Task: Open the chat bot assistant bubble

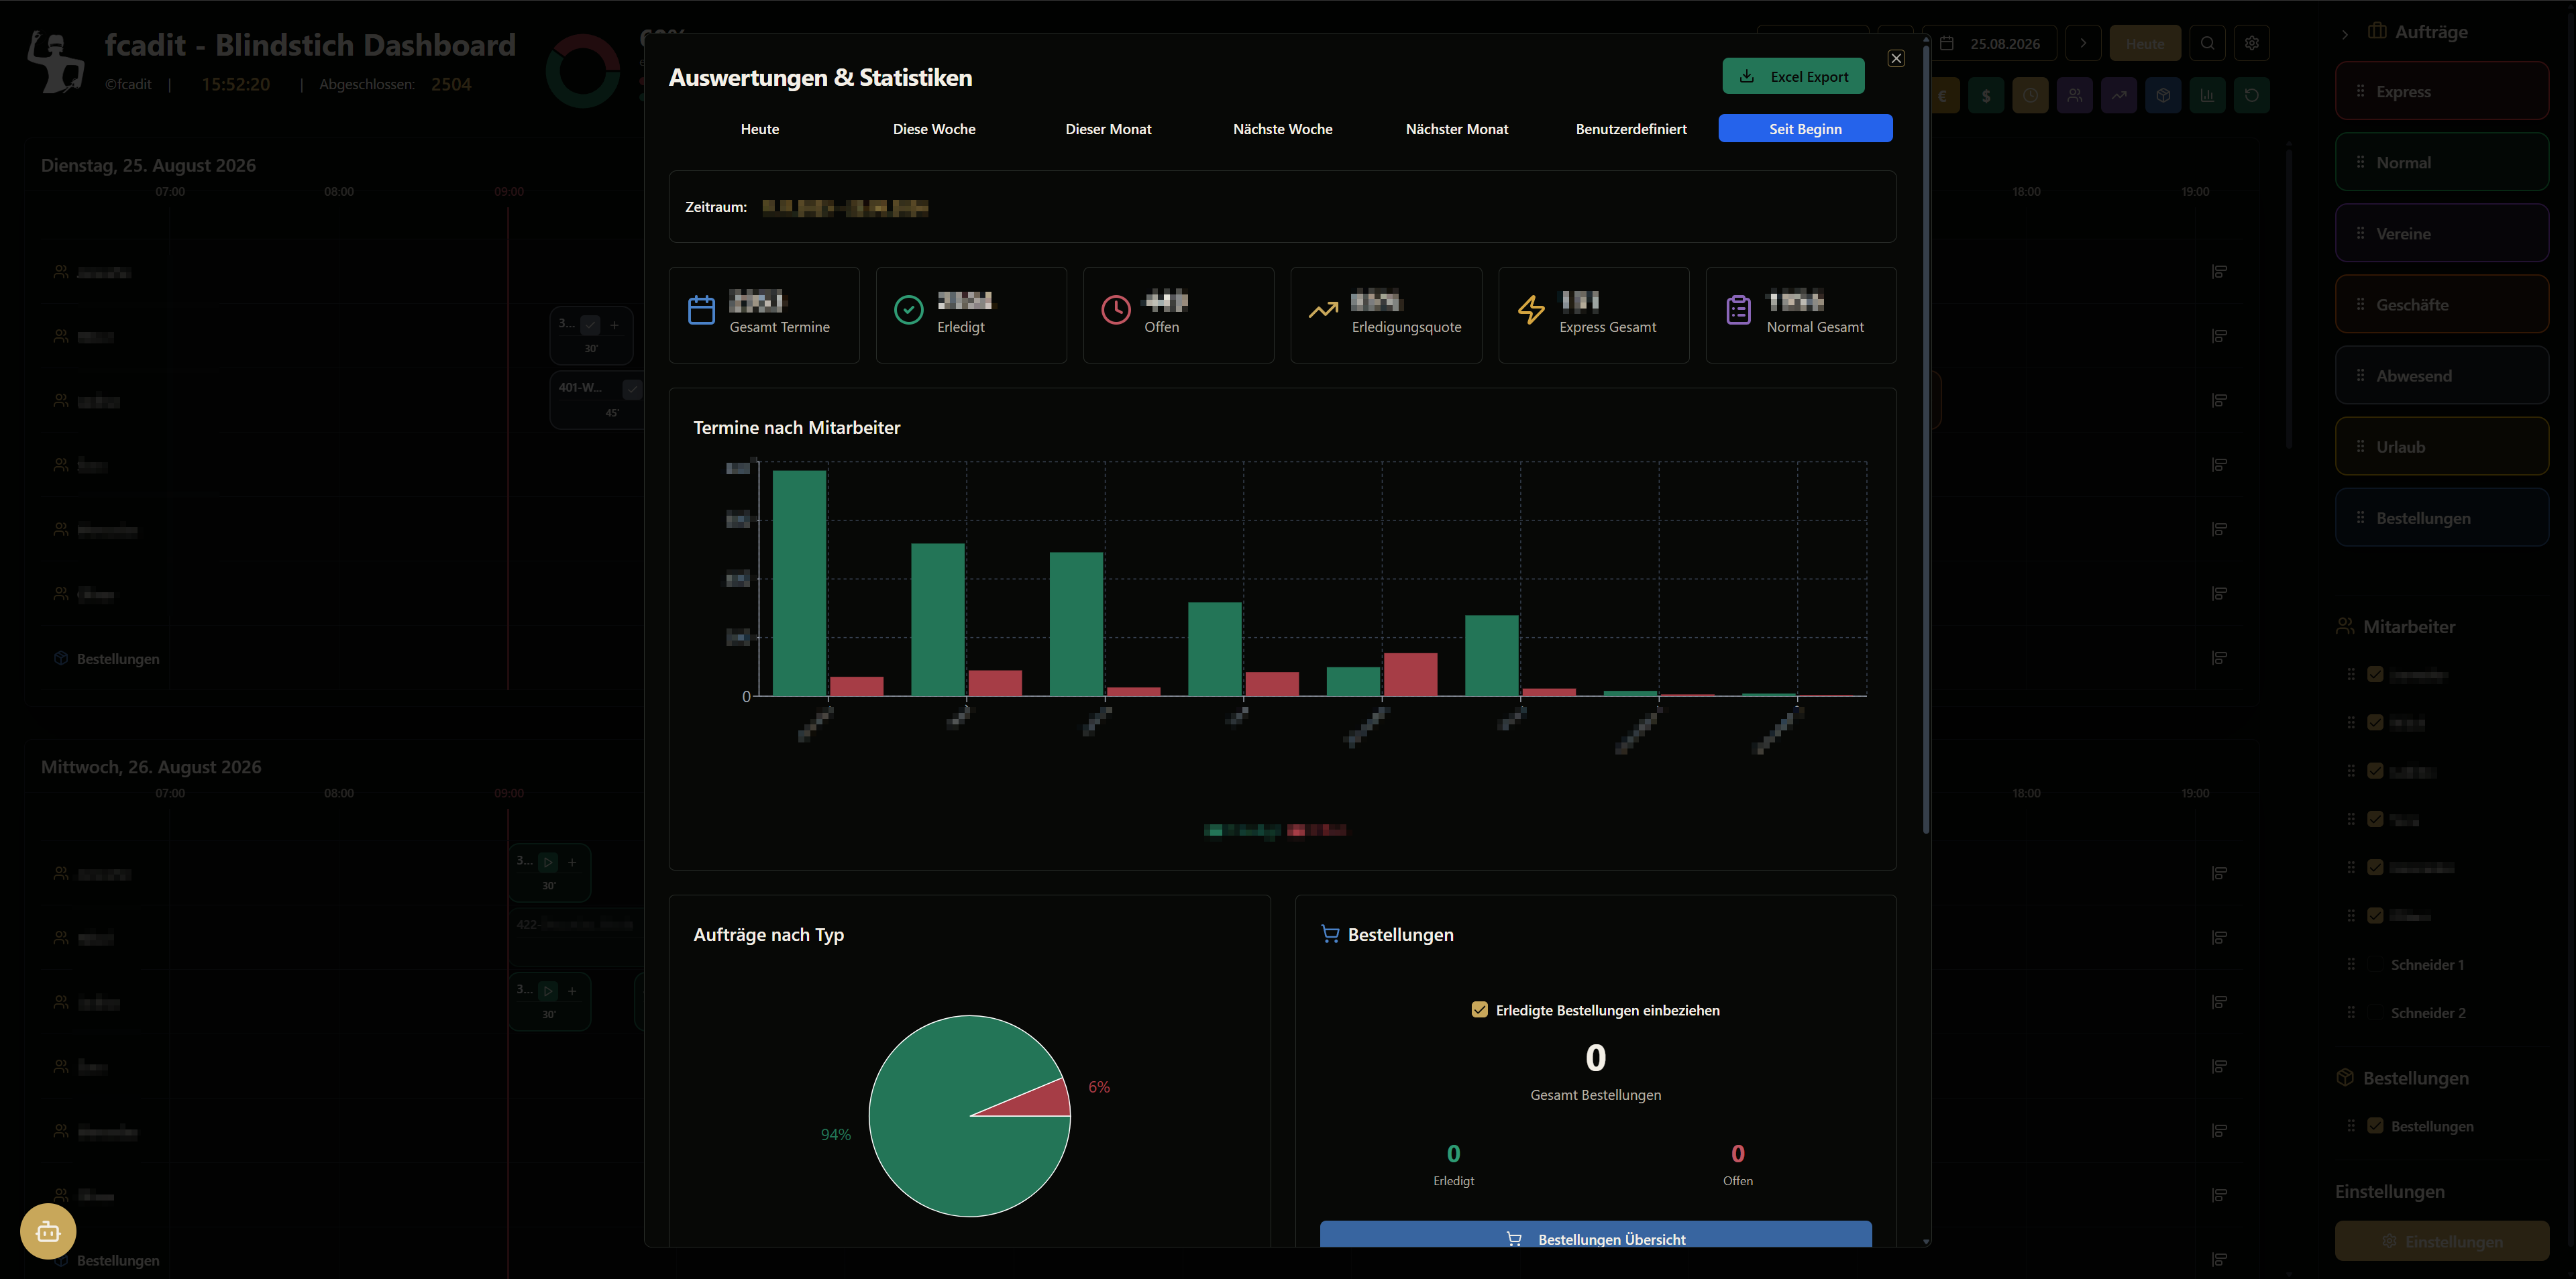Action: coord(48,1231)
